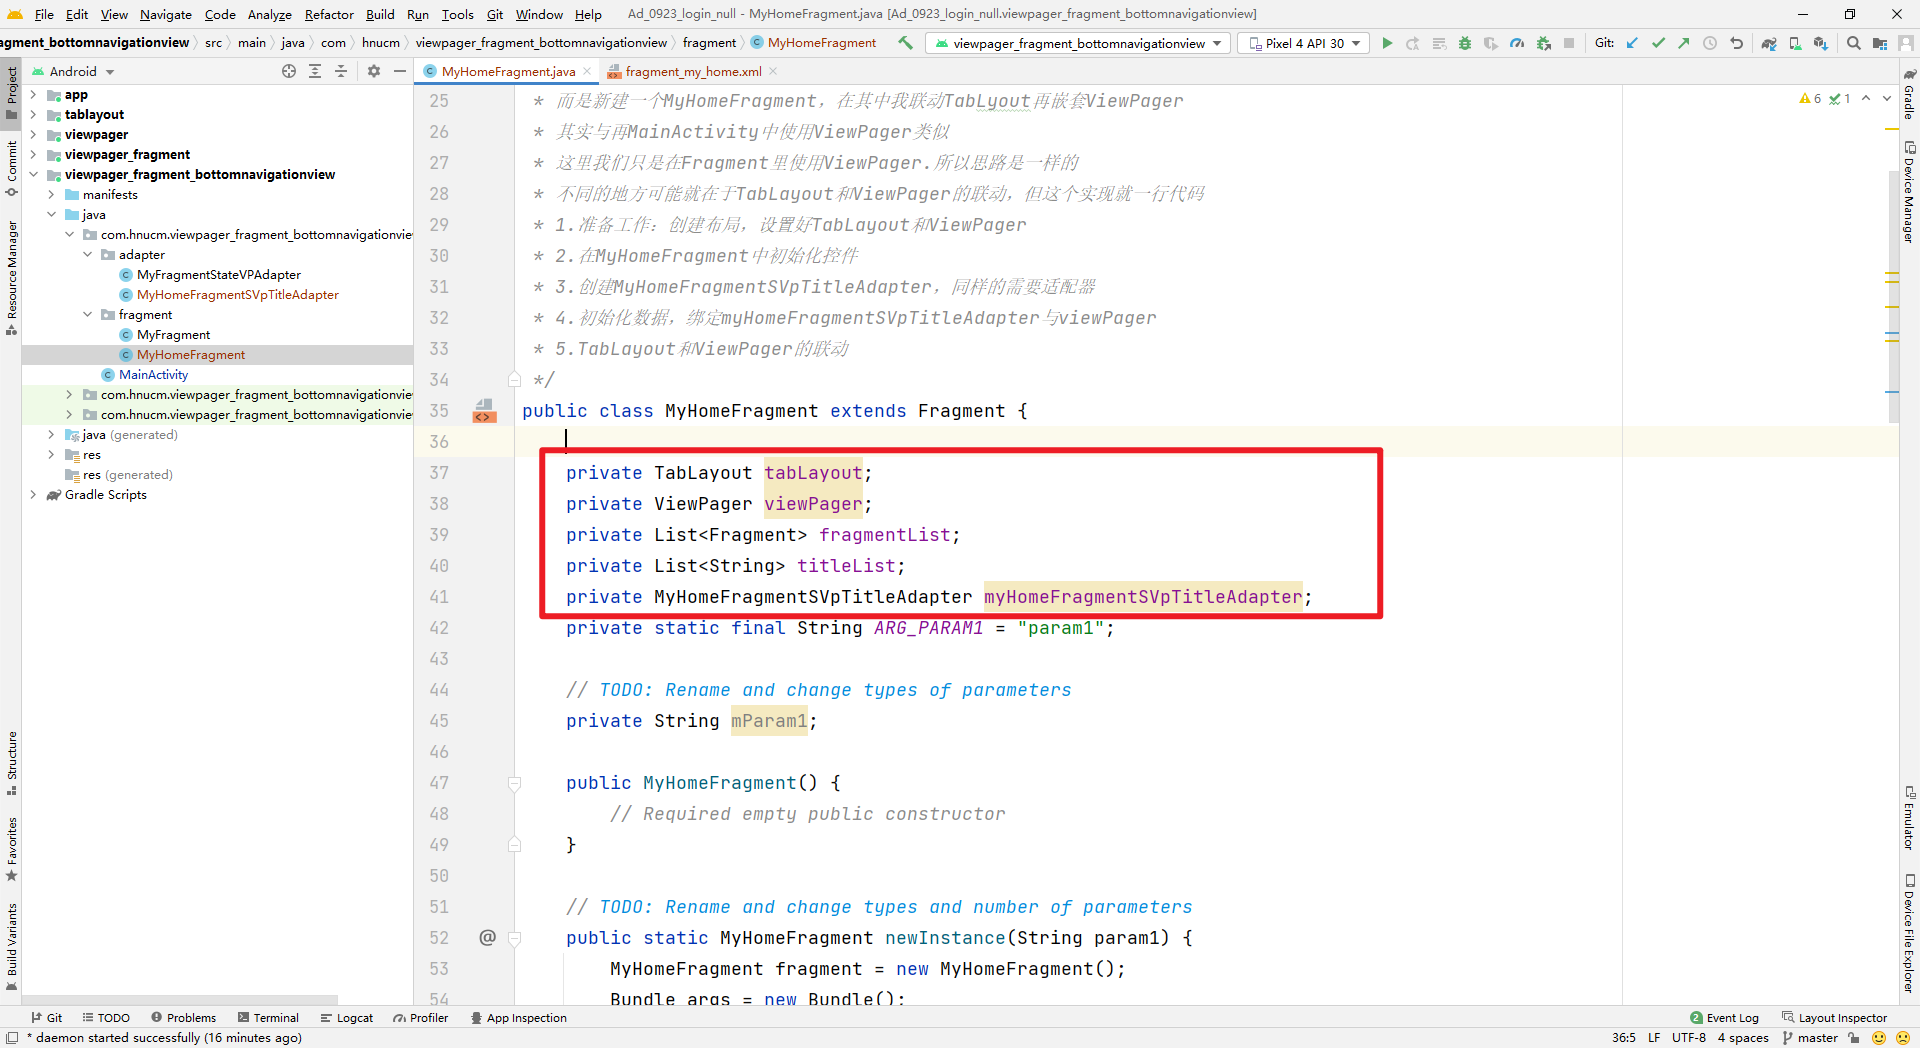Open the Pixel 4 API 30 device dropdown

pyautogui.click(x=1305, y=43)
